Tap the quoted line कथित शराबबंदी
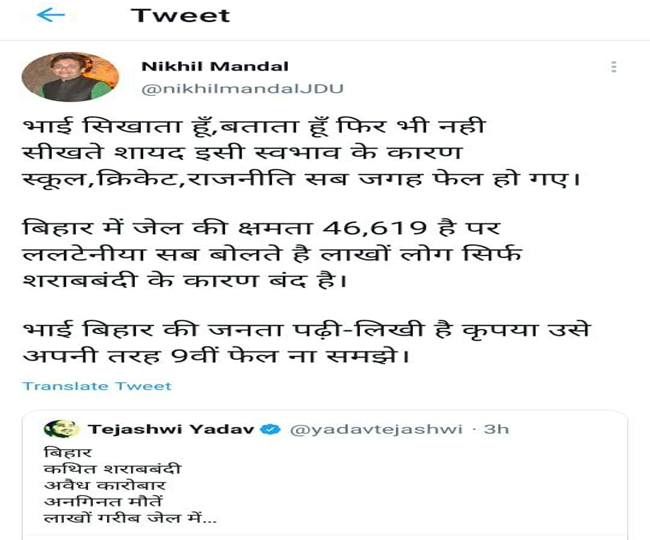650x540 pixels. click(x=112, y=469)
